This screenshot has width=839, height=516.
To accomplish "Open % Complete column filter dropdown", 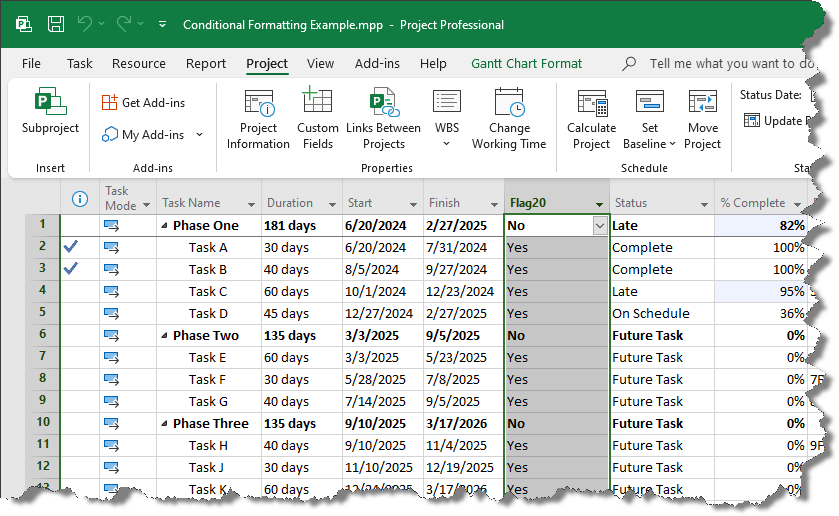I will click(798, 205).
